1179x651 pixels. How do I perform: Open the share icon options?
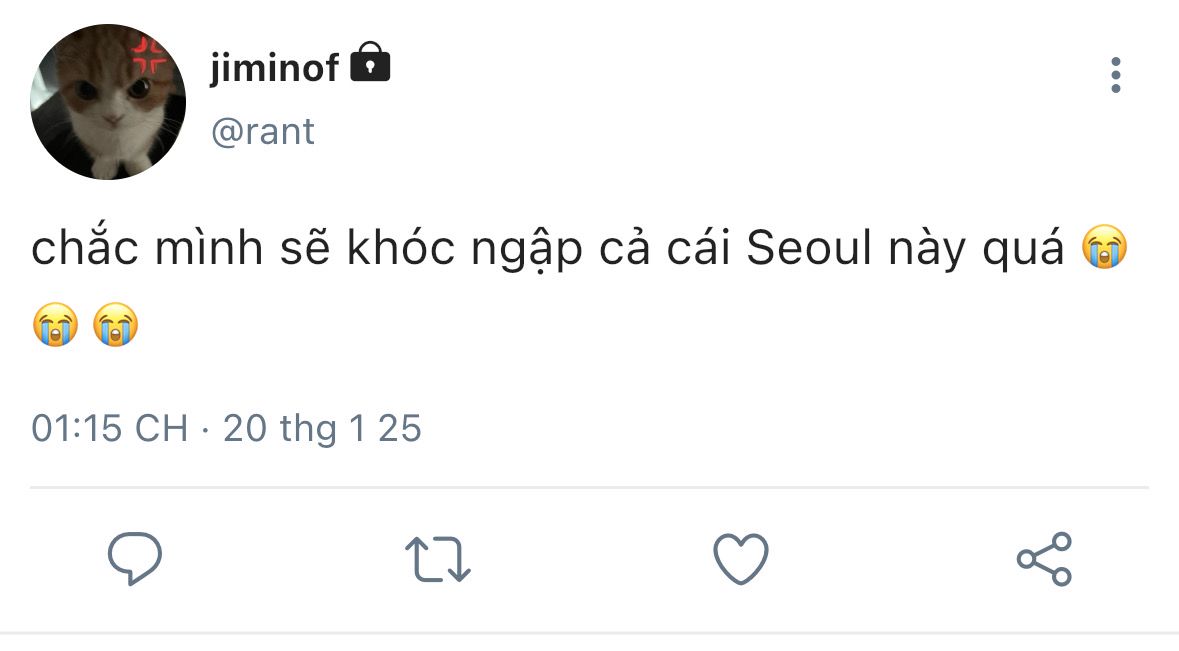click(1044, 558)
